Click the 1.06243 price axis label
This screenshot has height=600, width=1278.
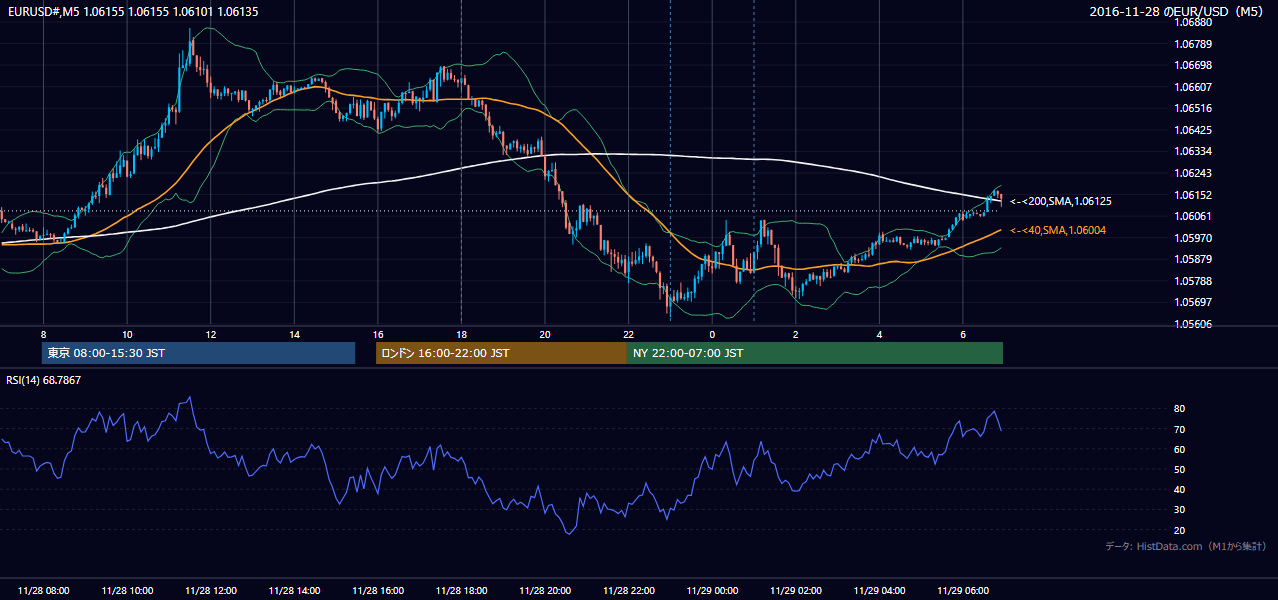point(1194,173)
